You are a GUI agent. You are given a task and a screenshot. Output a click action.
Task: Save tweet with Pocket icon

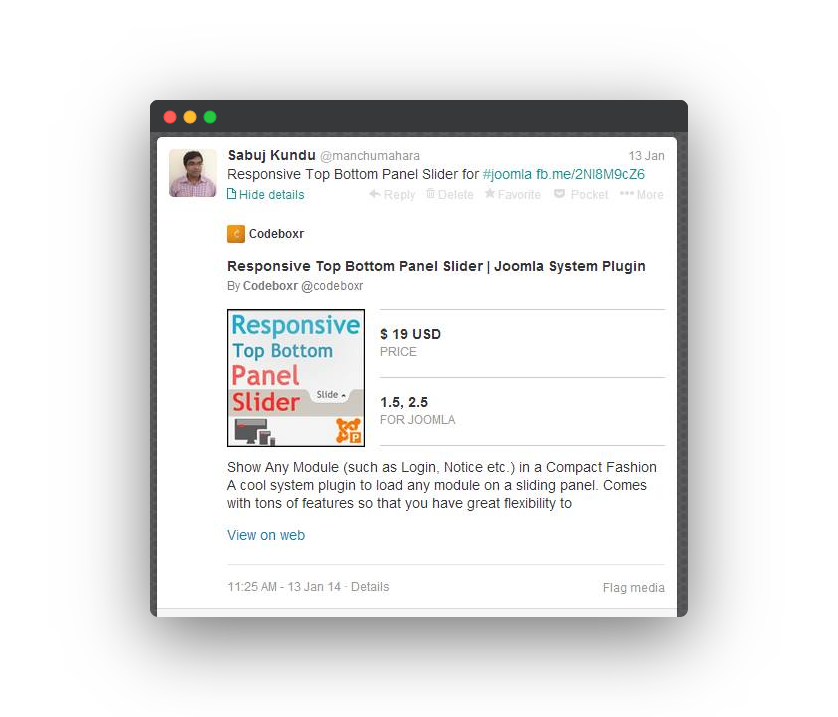(x=559, y=193)
